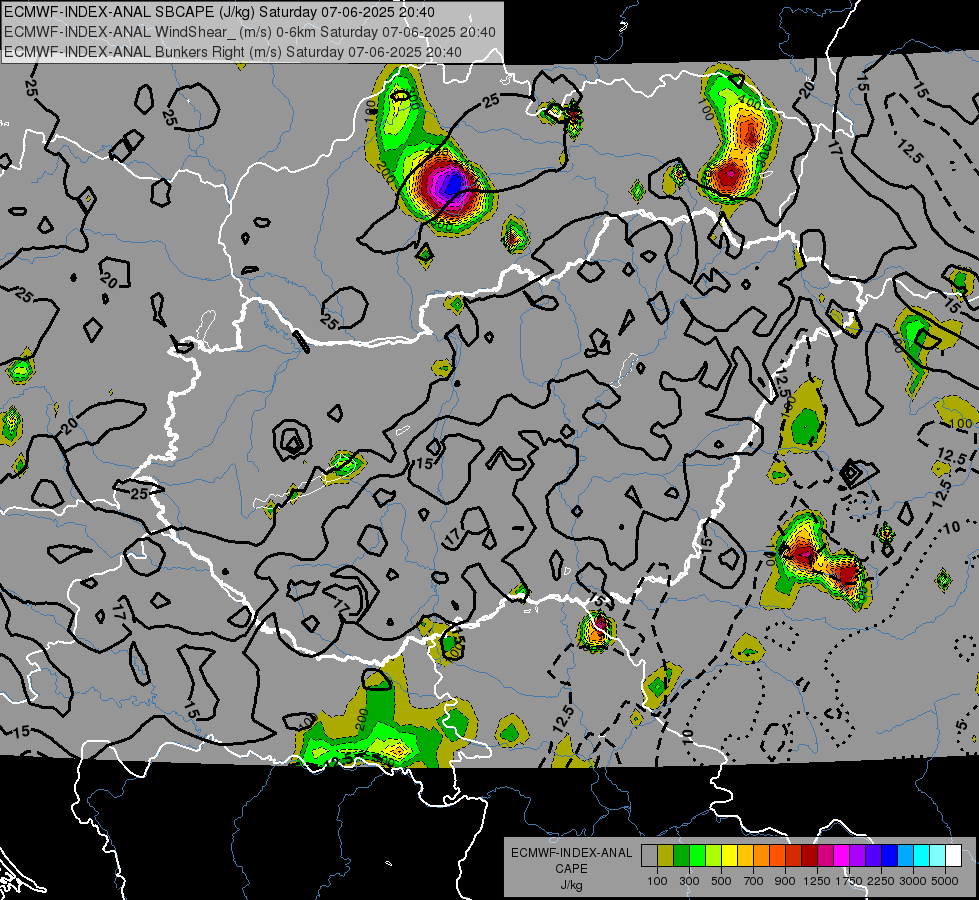Select the Bunkers Right (m/s) header line

click(233, 52)
